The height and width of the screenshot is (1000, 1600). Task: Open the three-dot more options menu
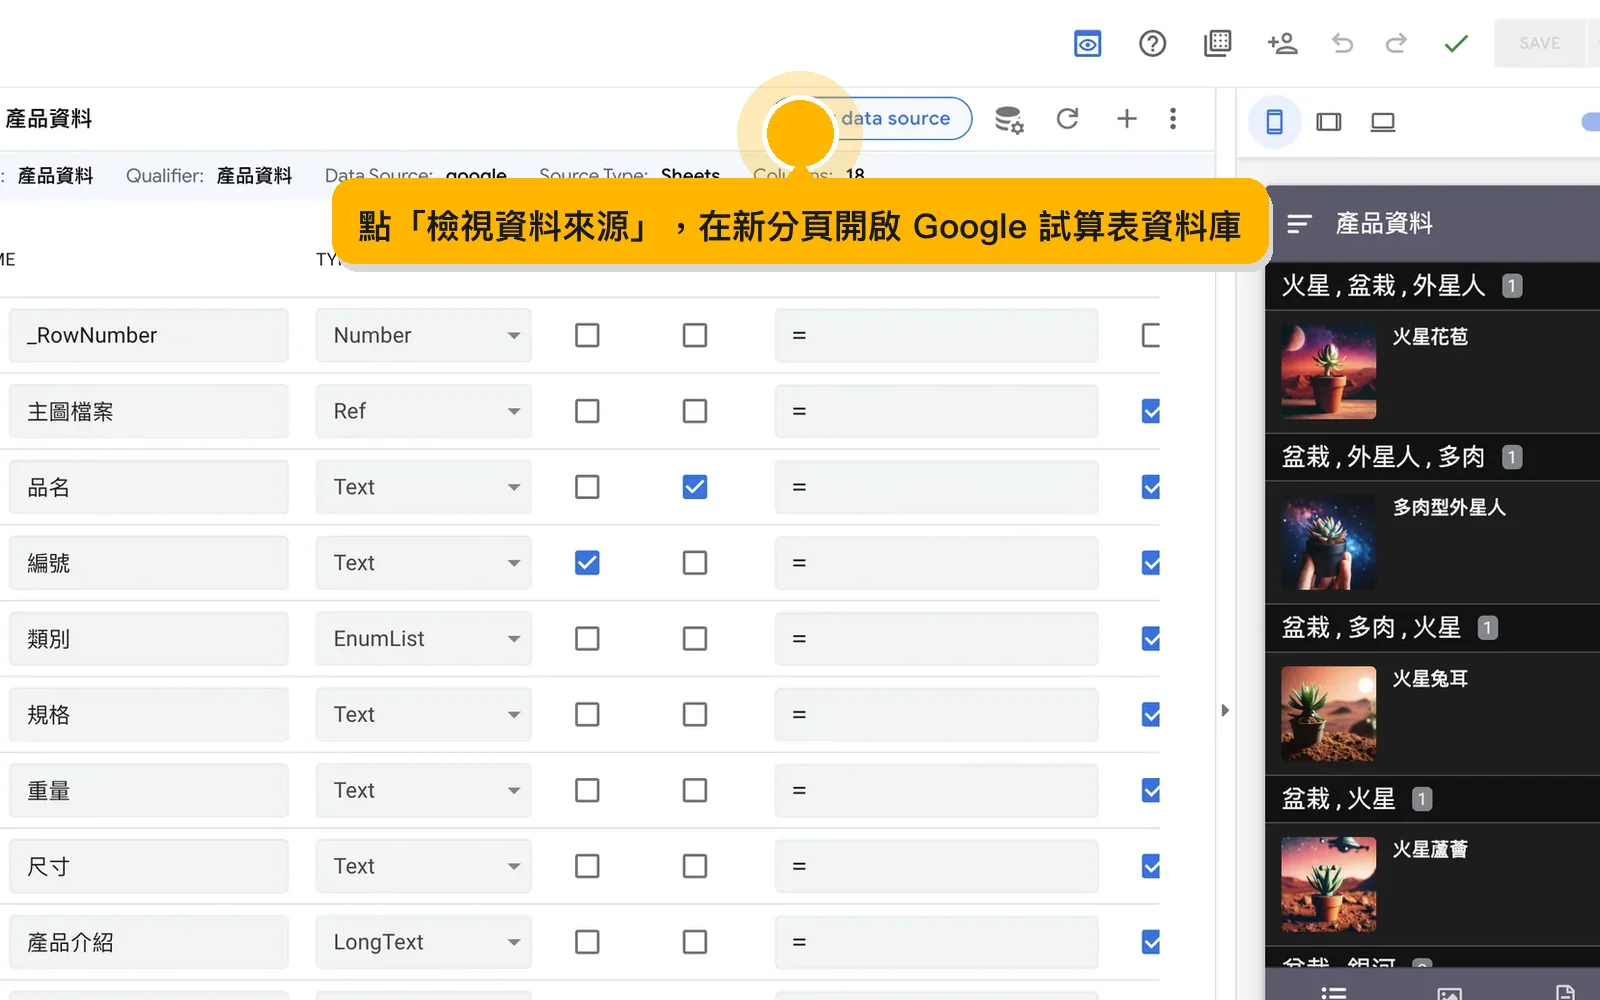pyautogui.click(x=1173, y=119)
